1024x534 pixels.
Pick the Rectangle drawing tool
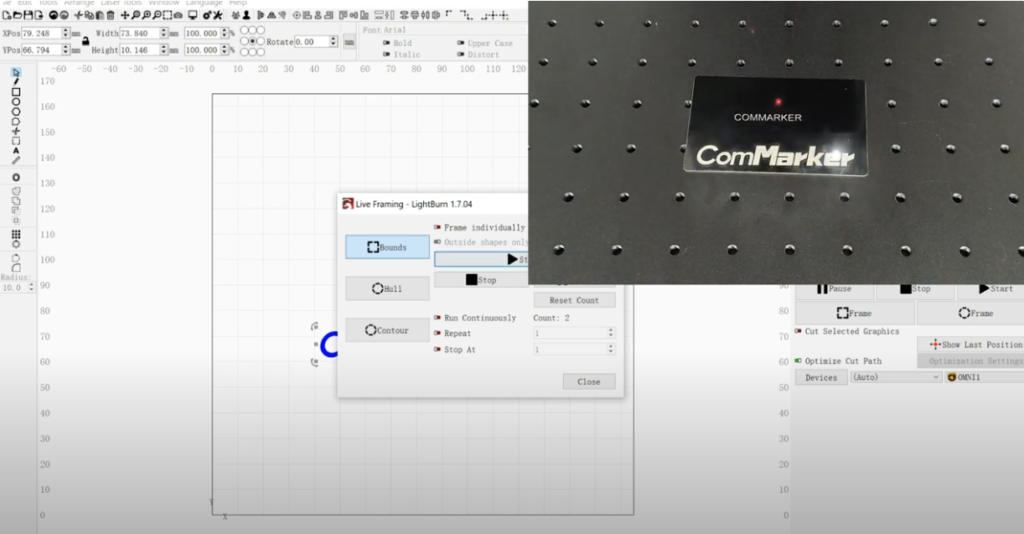tap(16, 92)
